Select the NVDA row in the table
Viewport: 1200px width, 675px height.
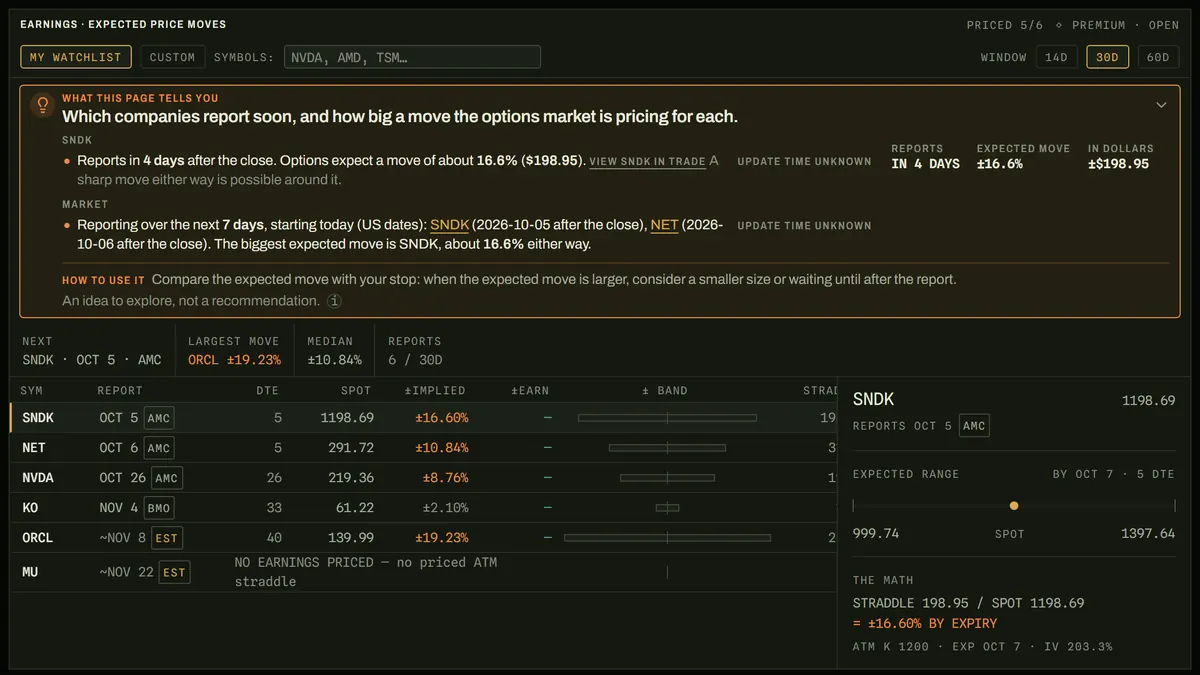[423, 477]
